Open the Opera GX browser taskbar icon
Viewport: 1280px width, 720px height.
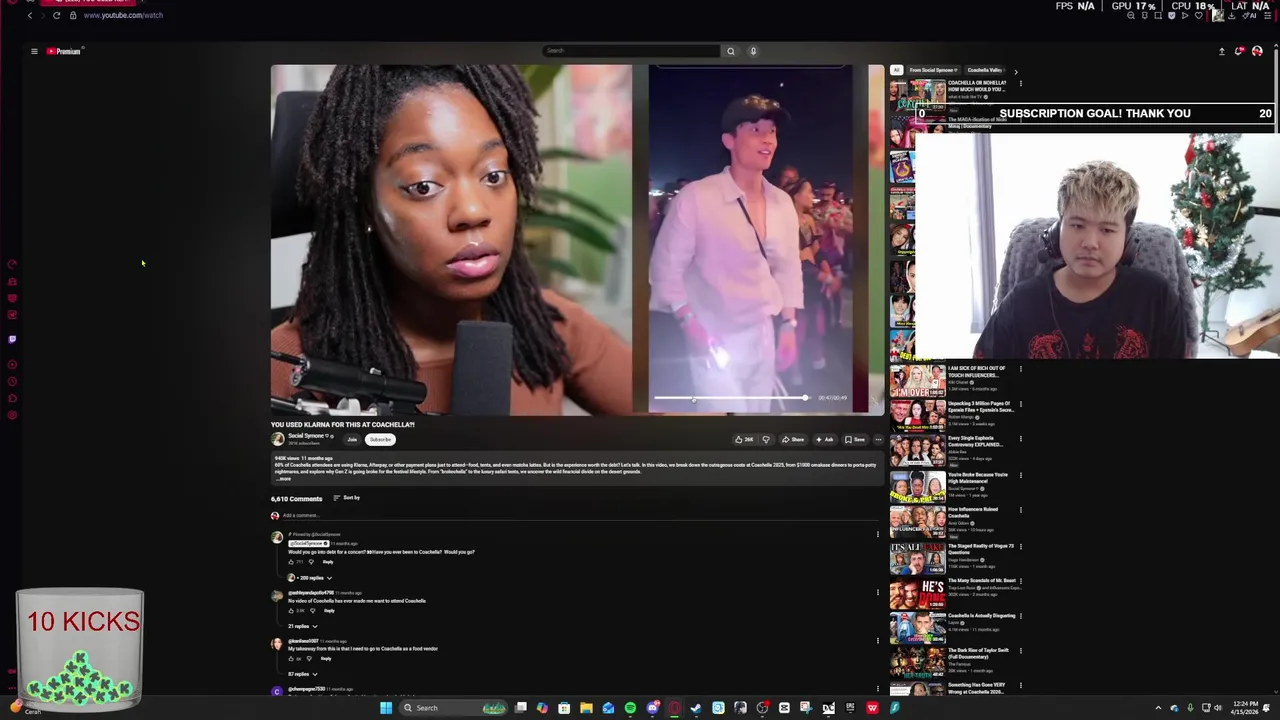pyautogui.click(x=674, y=708)
